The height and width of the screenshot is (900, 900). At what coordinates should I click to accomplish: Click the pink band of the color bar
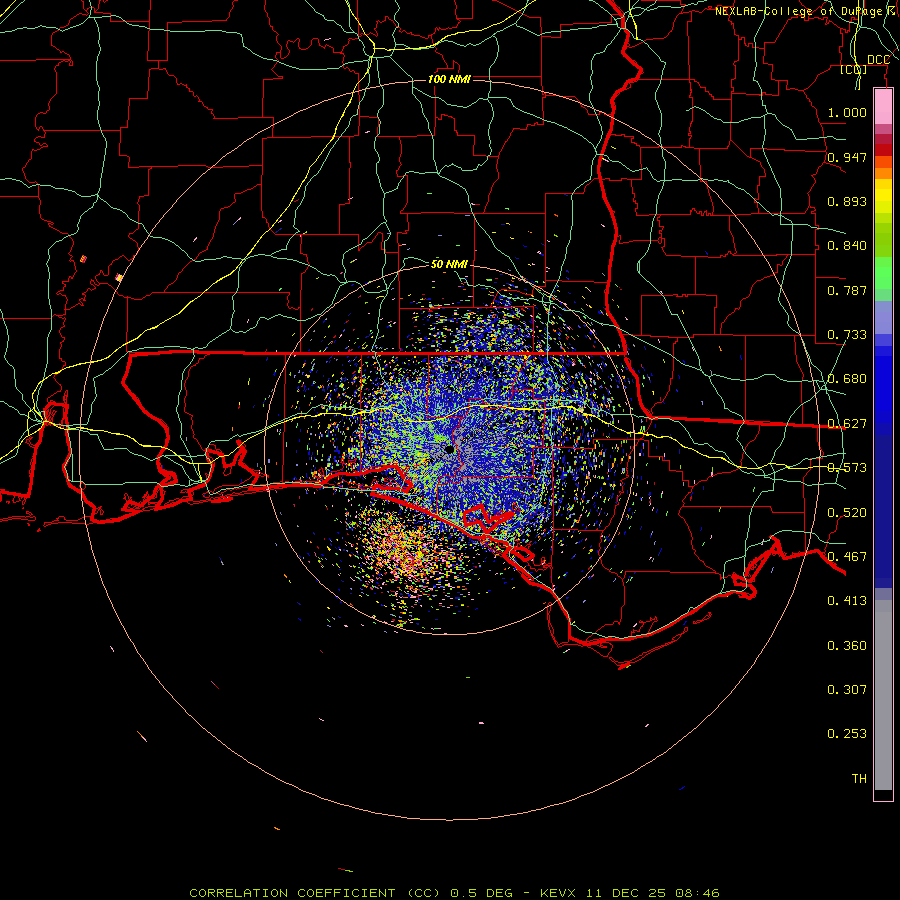[883, 107]
